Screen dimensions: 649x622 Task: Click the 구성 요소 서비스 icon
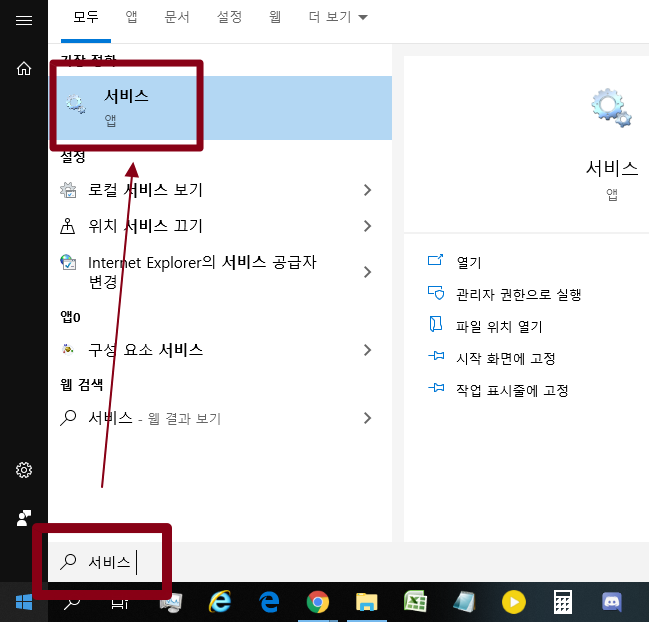coord(68,350)
